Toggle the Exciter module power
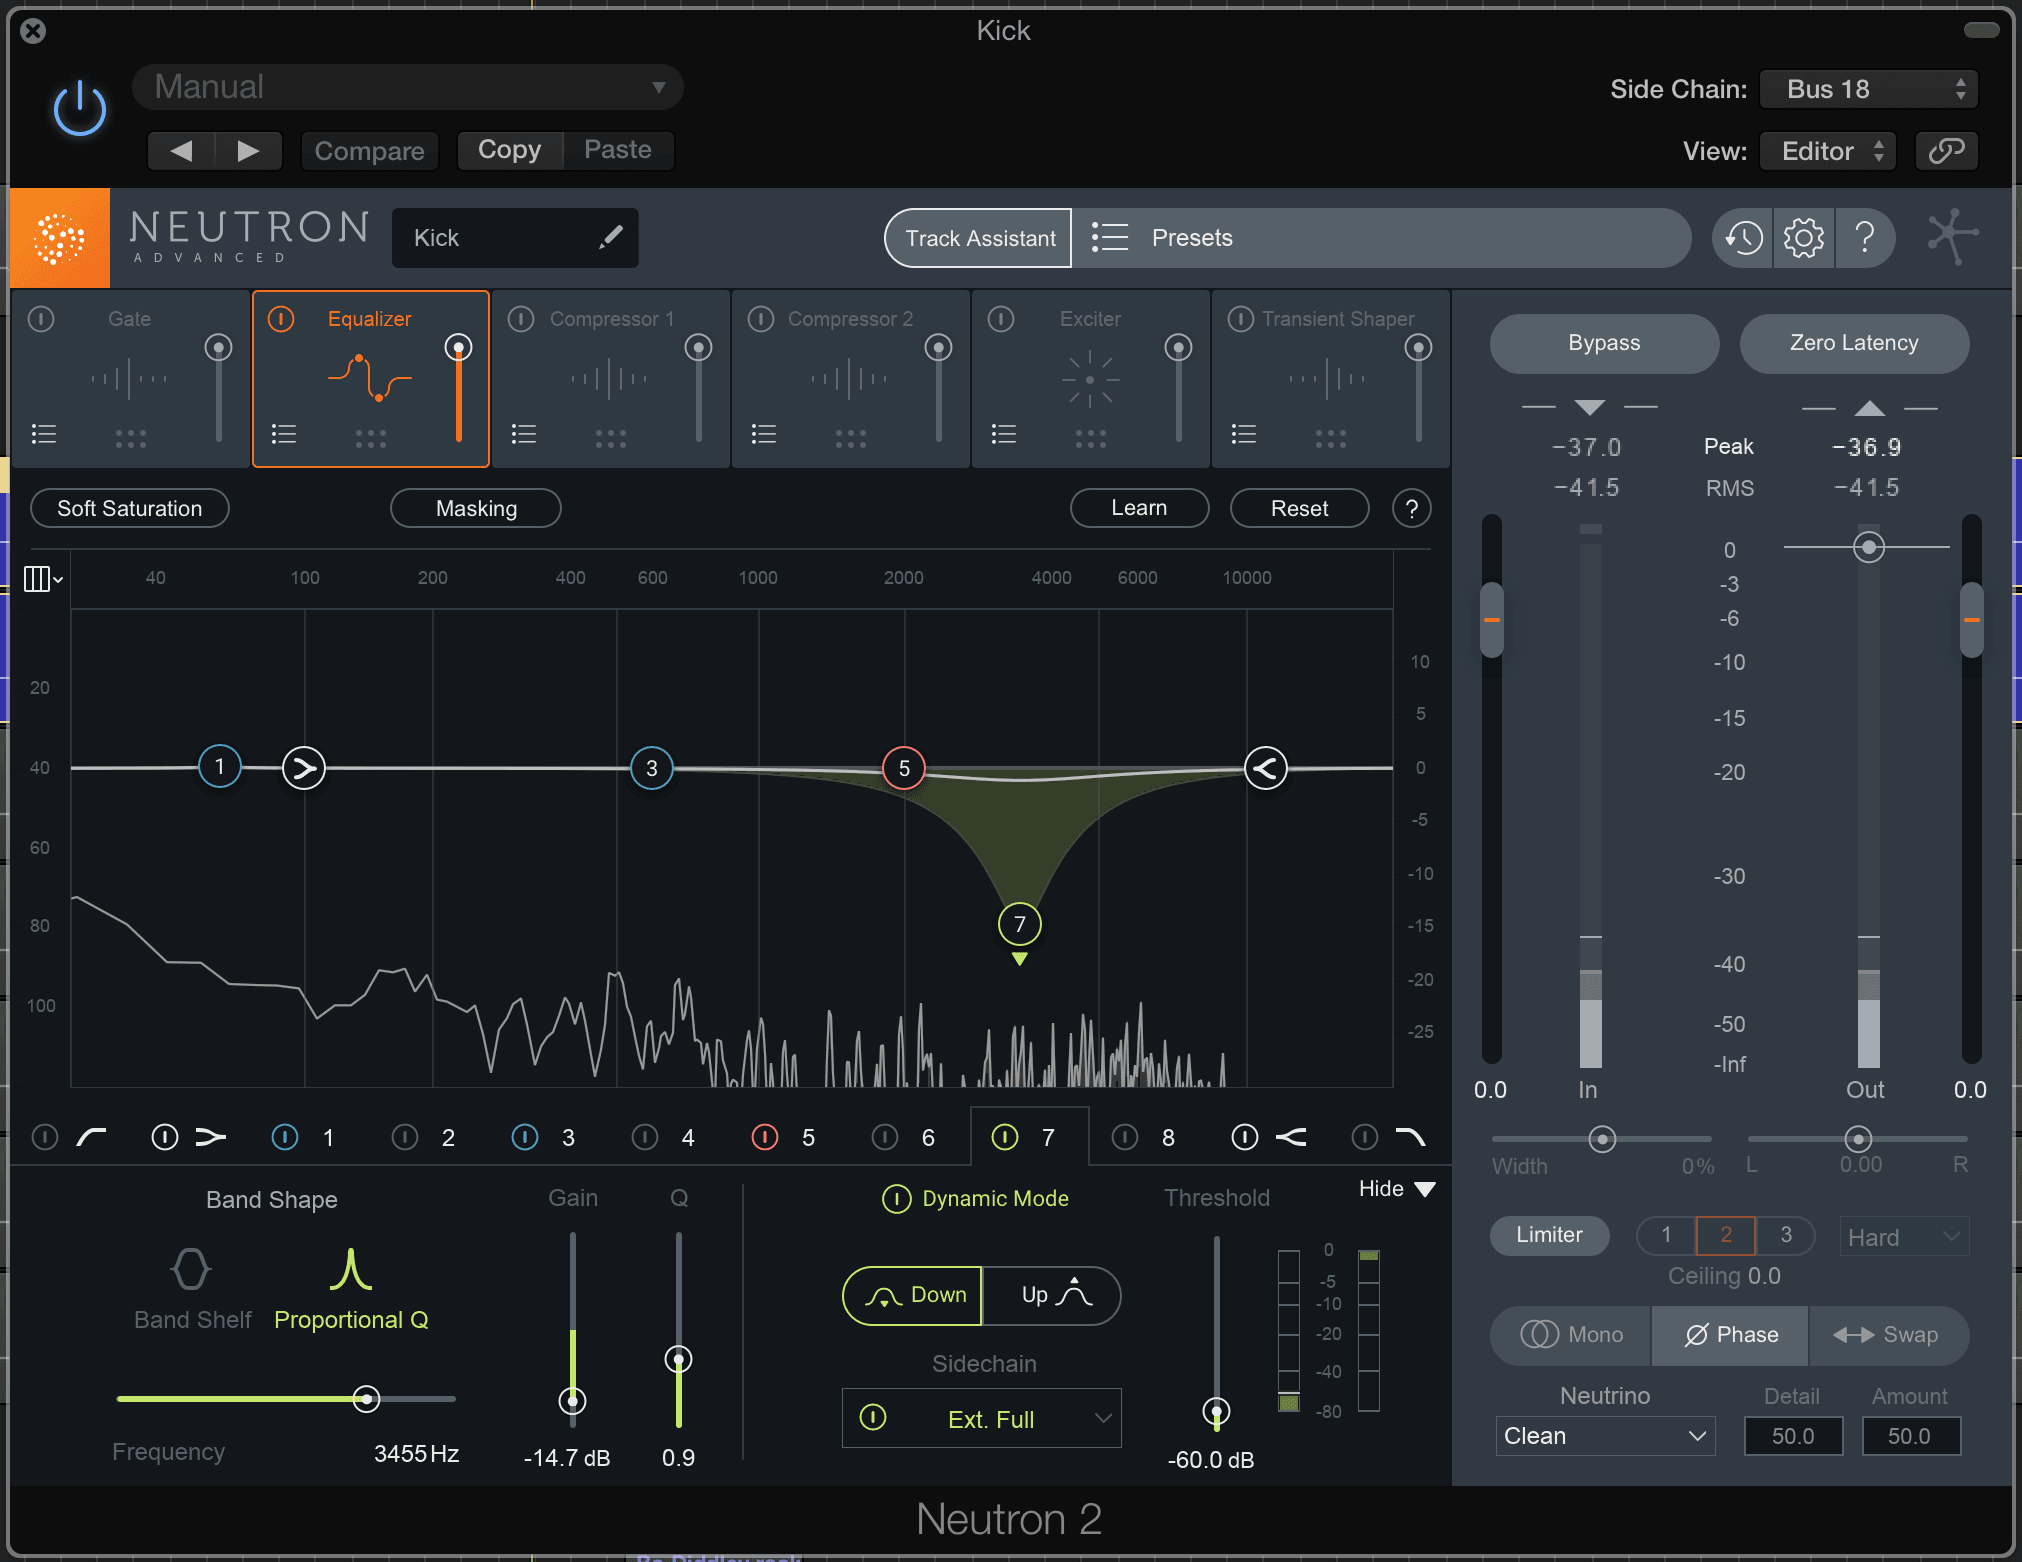The image size is (2022, 1562). click(x=1001, y=319)
